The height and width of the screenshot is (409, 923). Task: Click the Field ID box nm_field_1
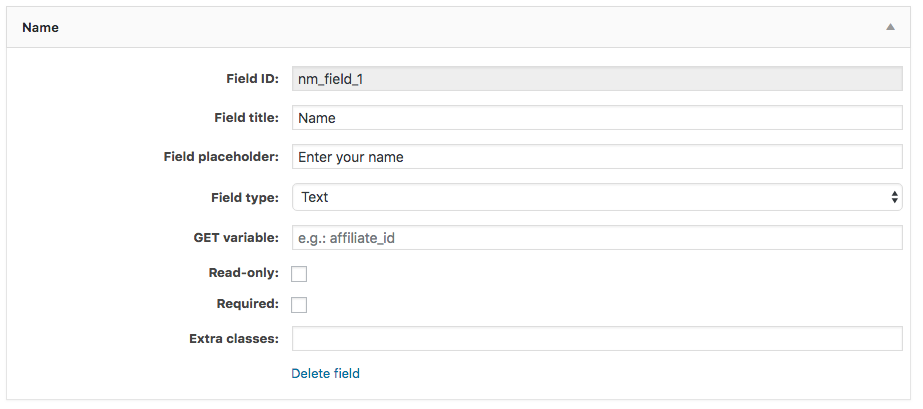(x=597, y=78)
